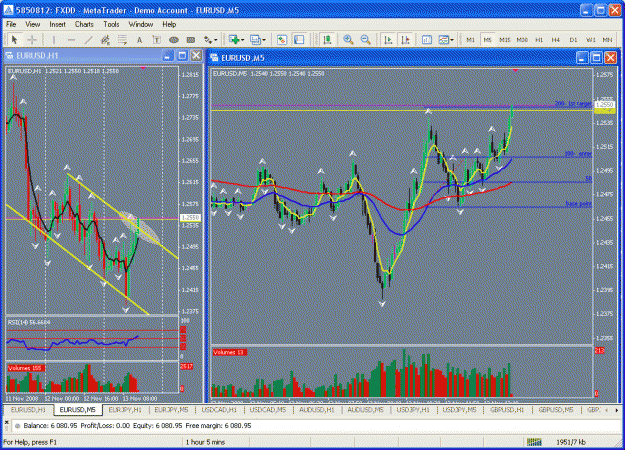625x450 pixels.
Task: Click the indicators list icon
Action: click(427, 40)
